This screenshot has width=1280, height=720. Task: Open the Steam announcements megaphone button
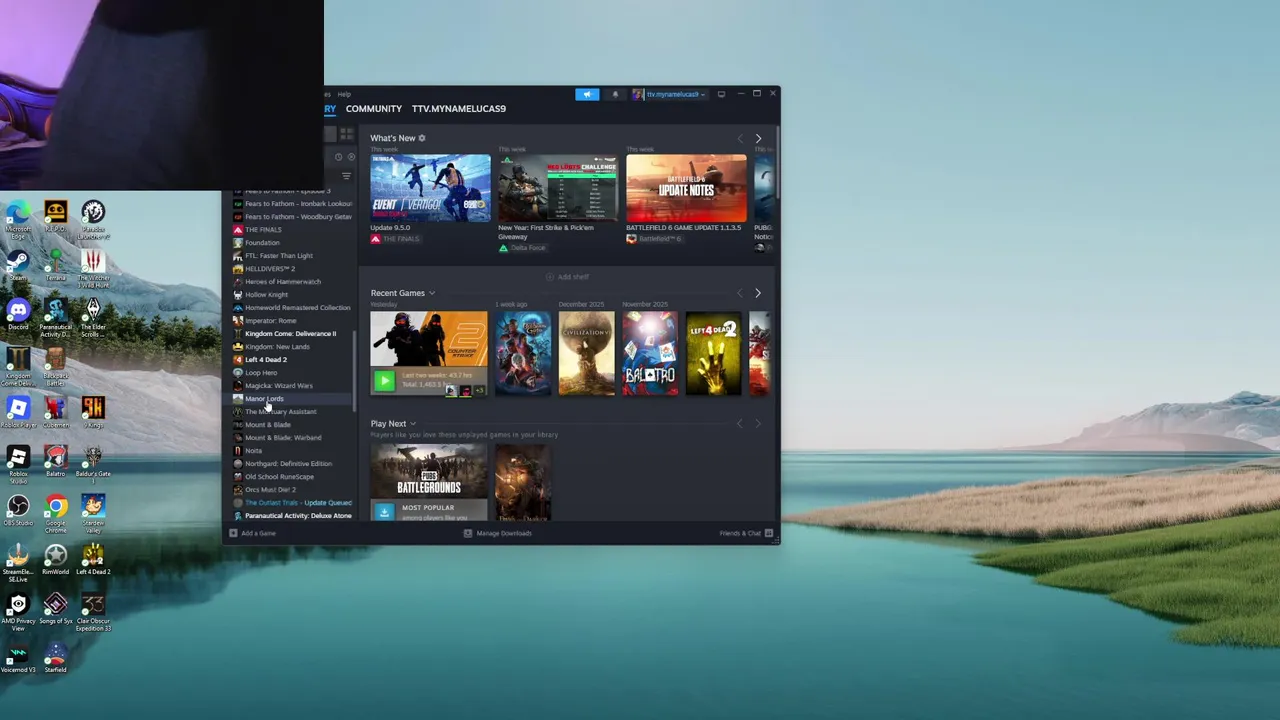[x=587, y=94]
